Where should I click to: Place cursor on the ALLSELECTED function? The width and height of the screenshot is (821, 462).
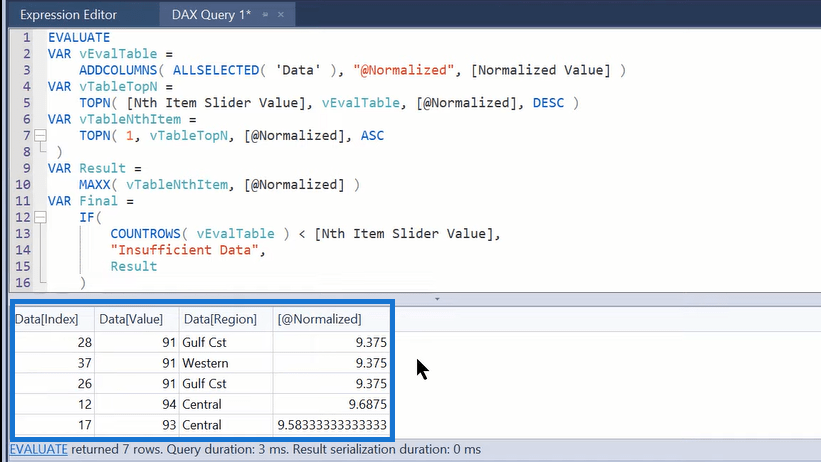[216, 70]
